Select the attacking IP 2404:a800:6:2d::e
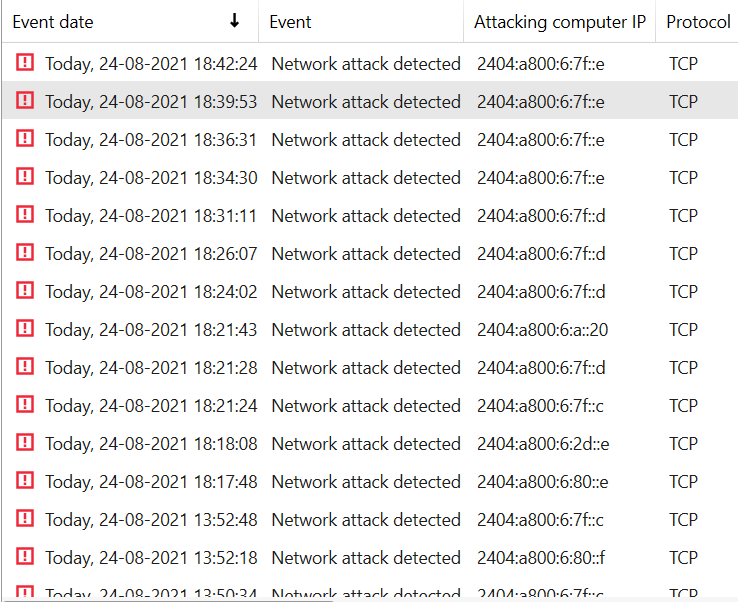This screenshot has width=738, height=602. click(x=543, y=444)
